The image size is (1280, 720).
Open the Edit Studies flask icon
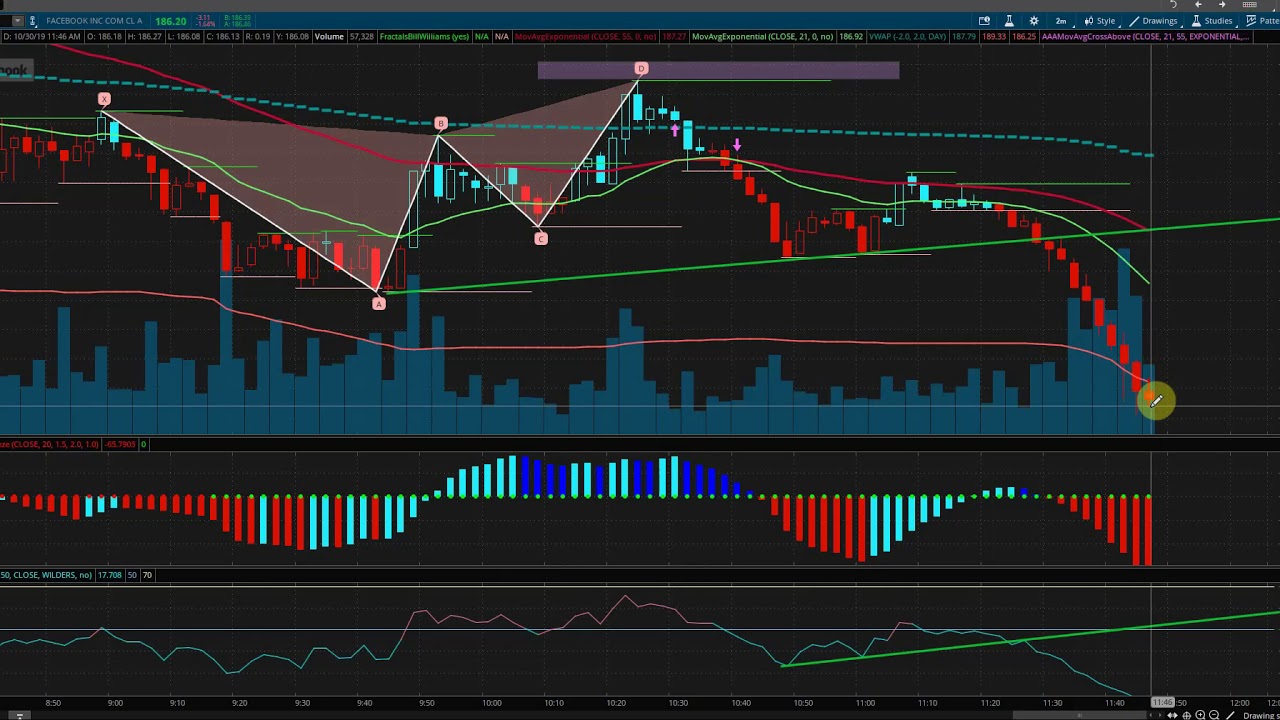[1009, 21]
